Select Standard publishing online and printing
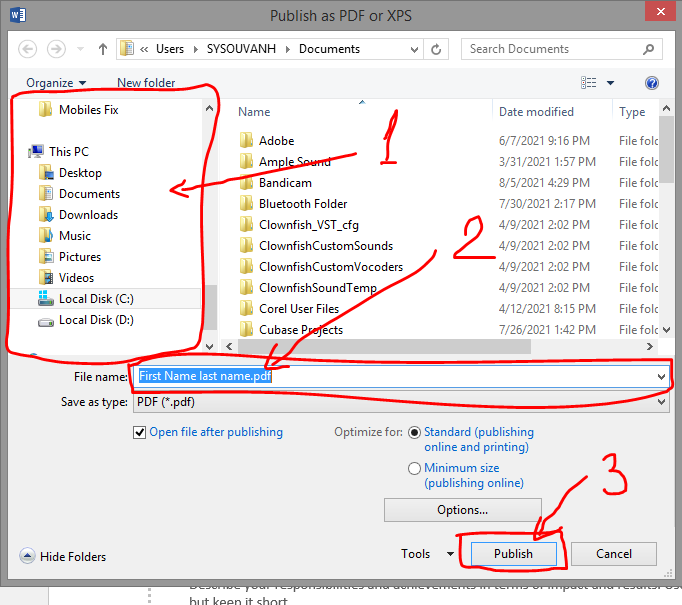The height and width of the screenshot is (605, 682). click(x=414, y=432)
